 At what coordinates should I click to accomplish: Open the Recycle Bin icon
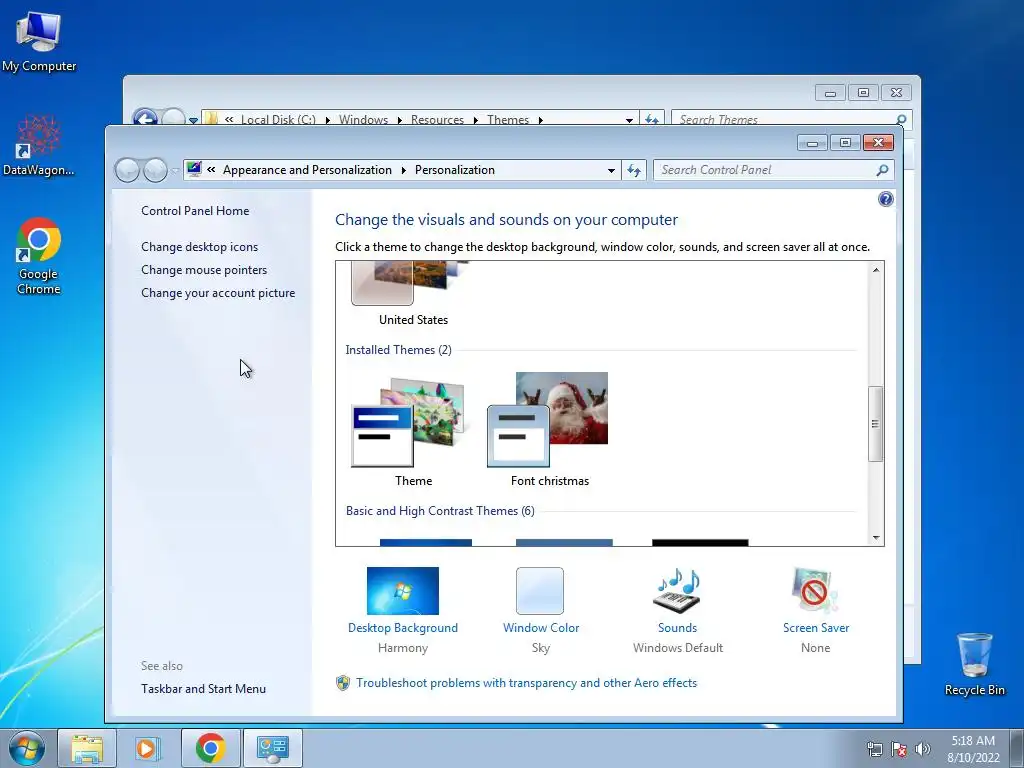coord(974,663)
